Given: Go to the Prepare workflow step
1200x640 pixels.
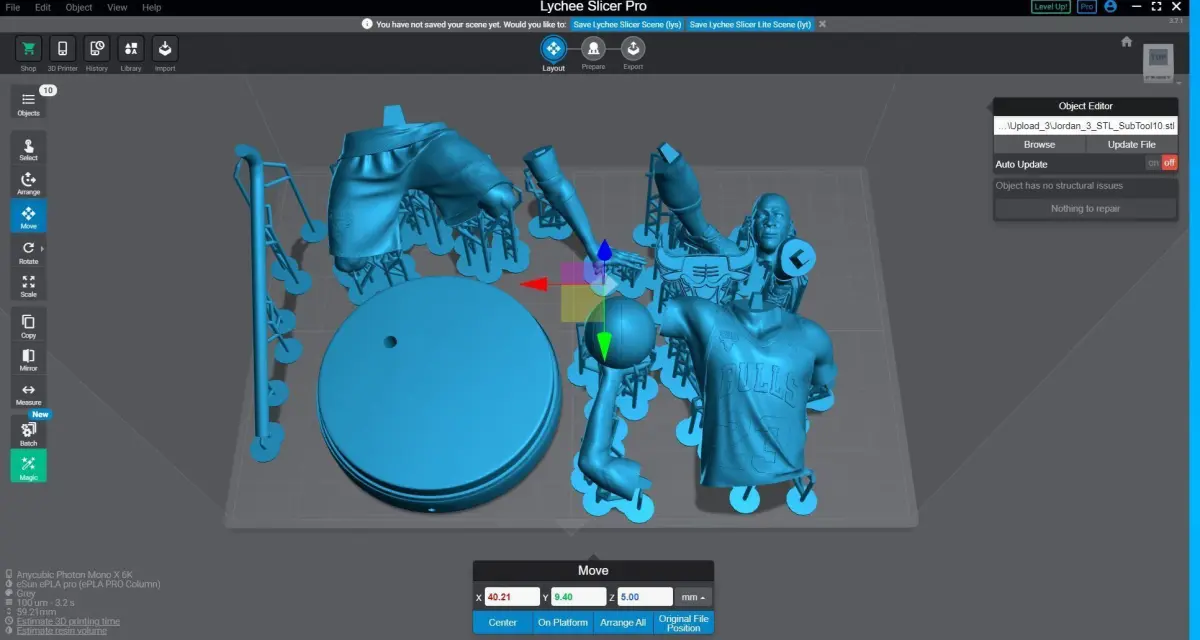Looking at the screenshot, I should pyautogui.click(x=593, y=48).
